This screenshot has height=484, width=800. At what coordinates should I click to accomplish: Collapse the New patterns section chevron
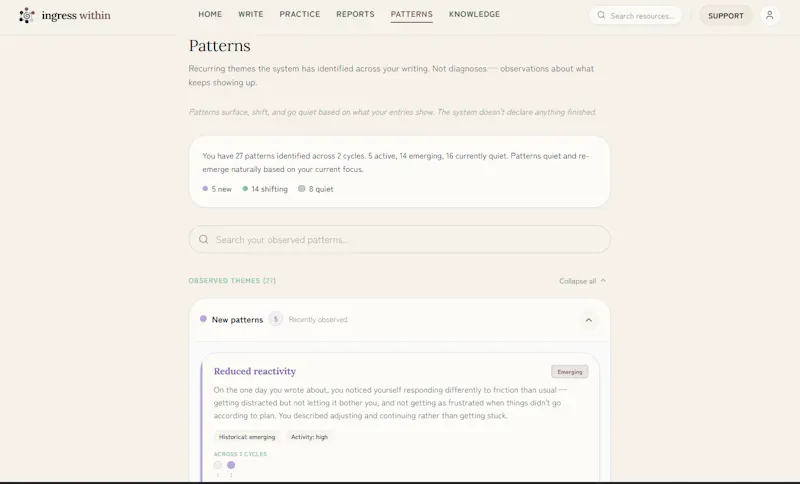pos(588,320)
